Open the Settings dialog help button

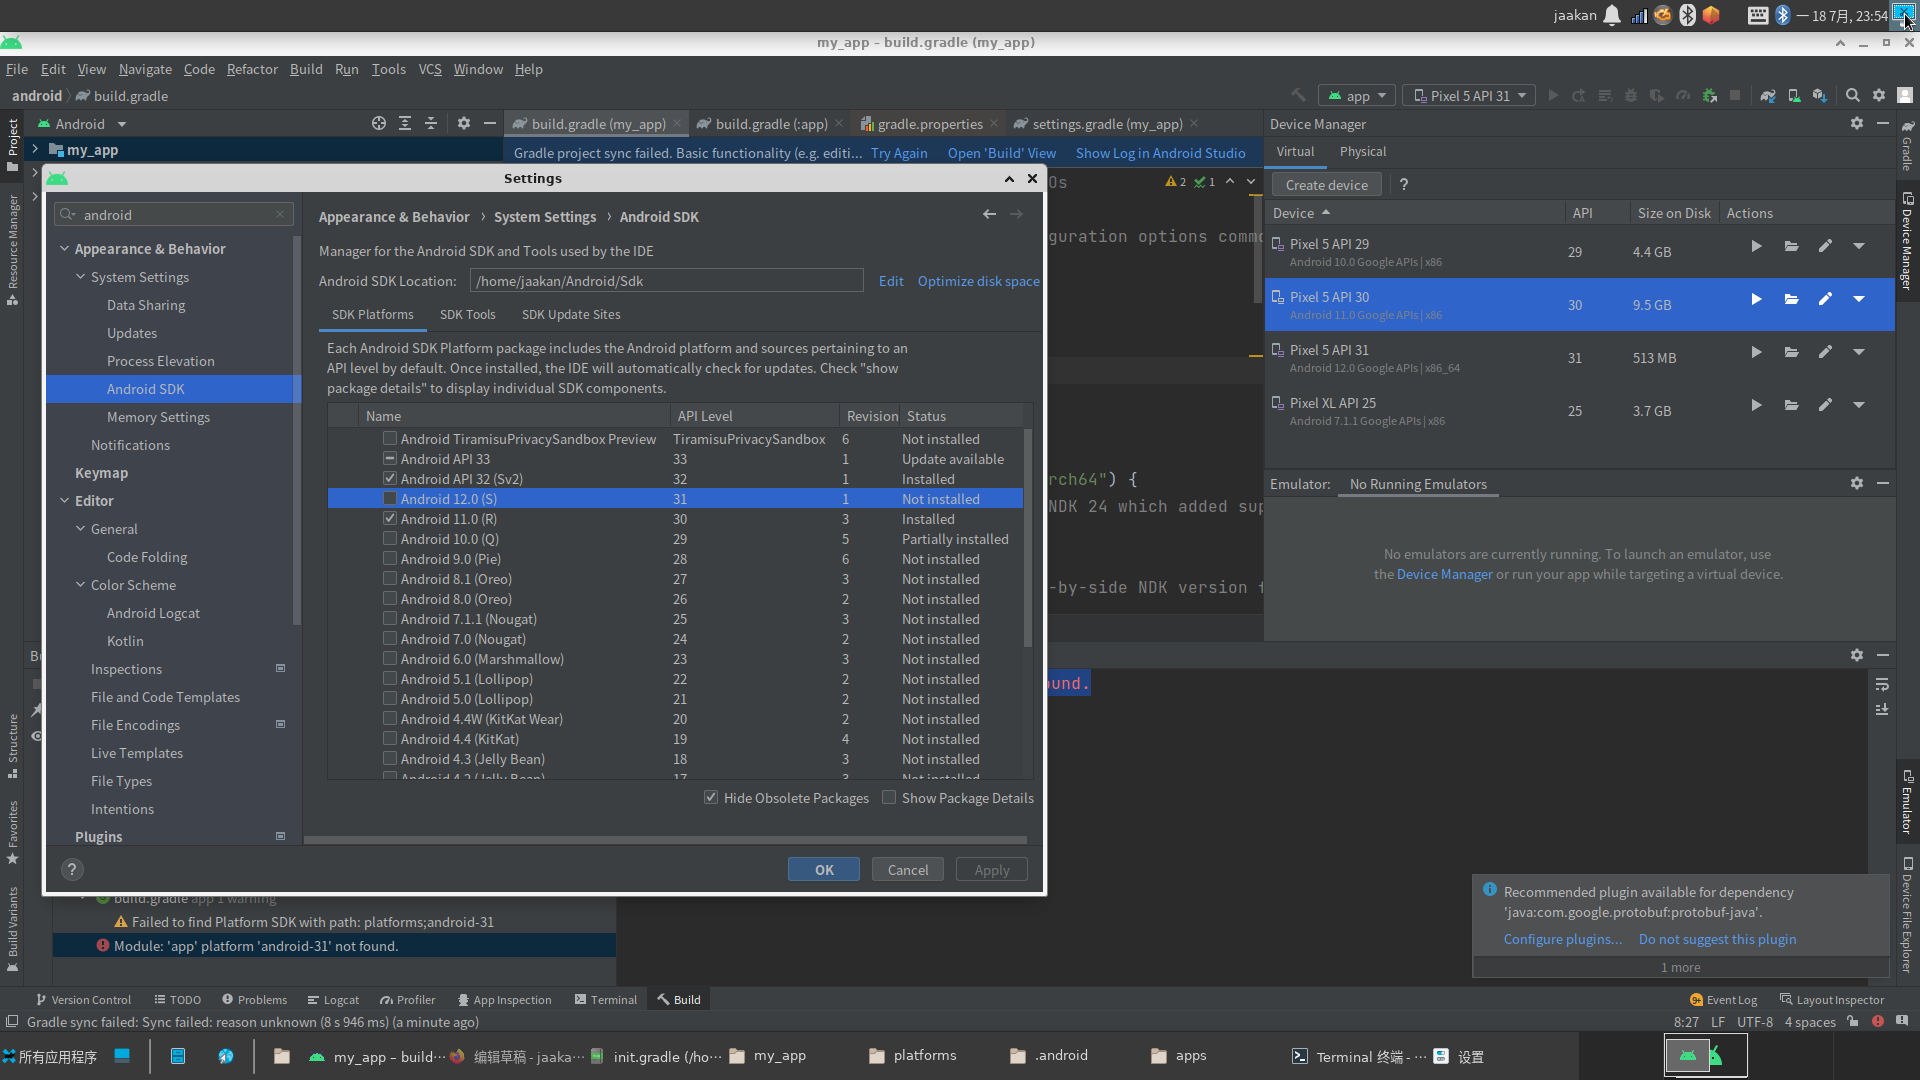(x=72, y=869)
